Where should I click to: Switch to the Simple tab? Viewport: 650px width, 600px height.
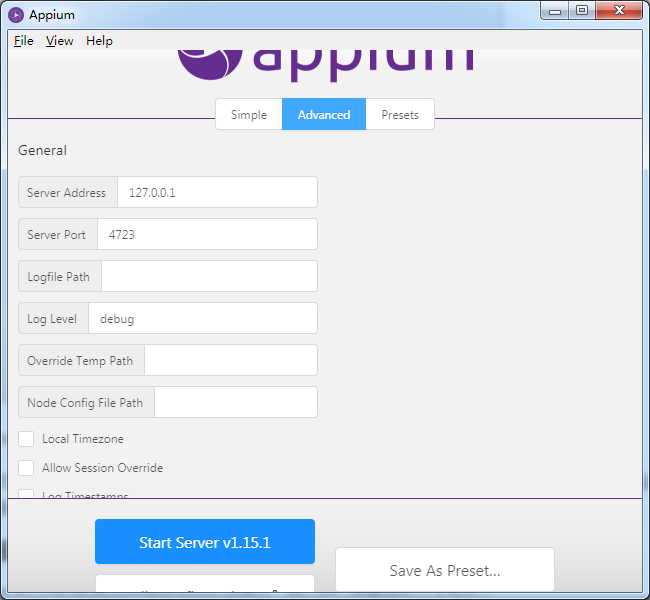(x=249, y=114)
